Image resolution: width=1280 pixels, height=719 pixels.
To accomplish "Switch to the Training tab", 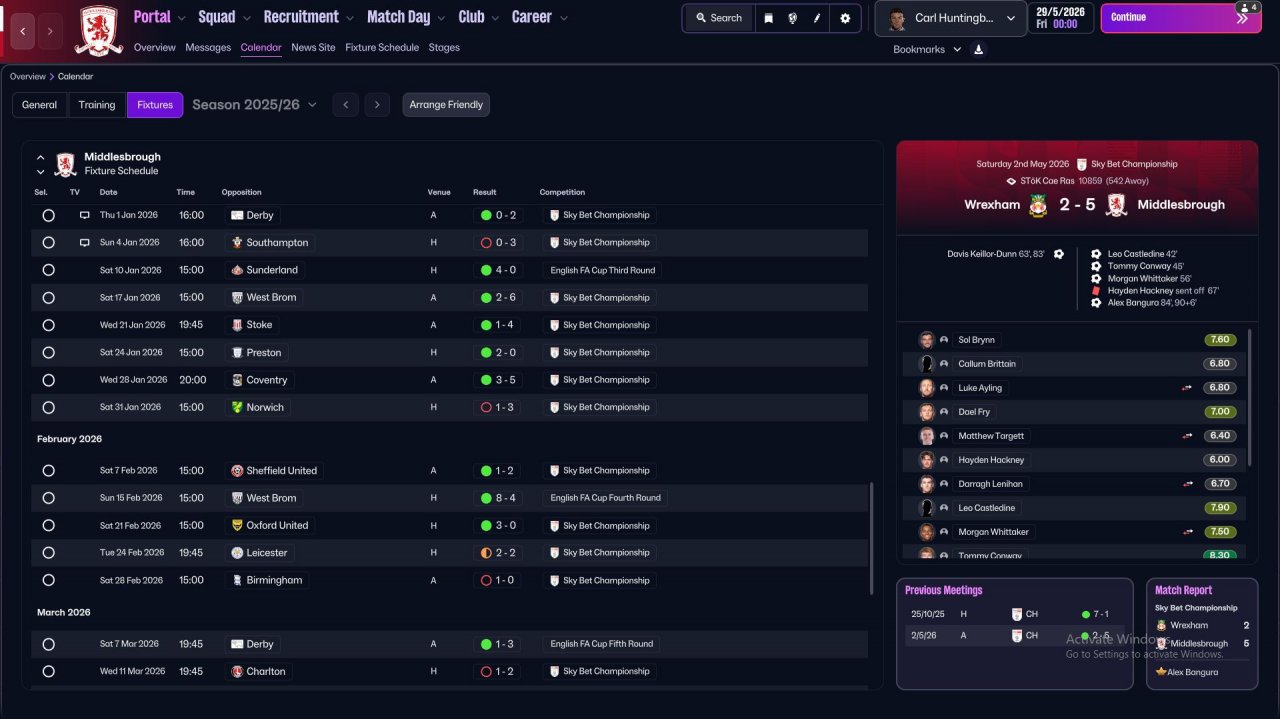I will tap(97, 105).
